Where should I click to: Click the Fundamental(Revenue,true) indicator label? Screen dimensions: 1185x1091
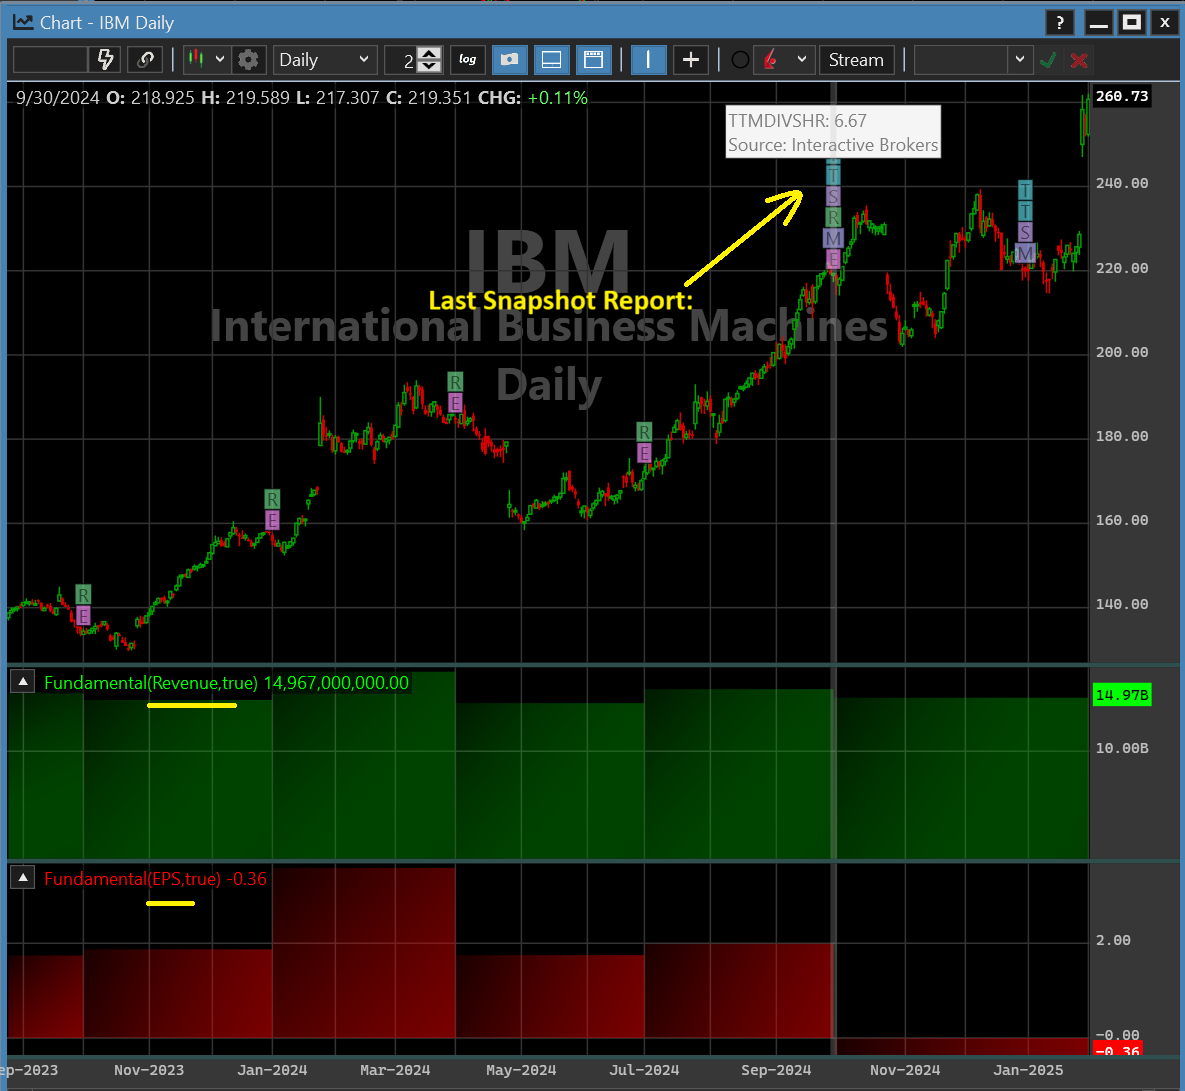151,683
